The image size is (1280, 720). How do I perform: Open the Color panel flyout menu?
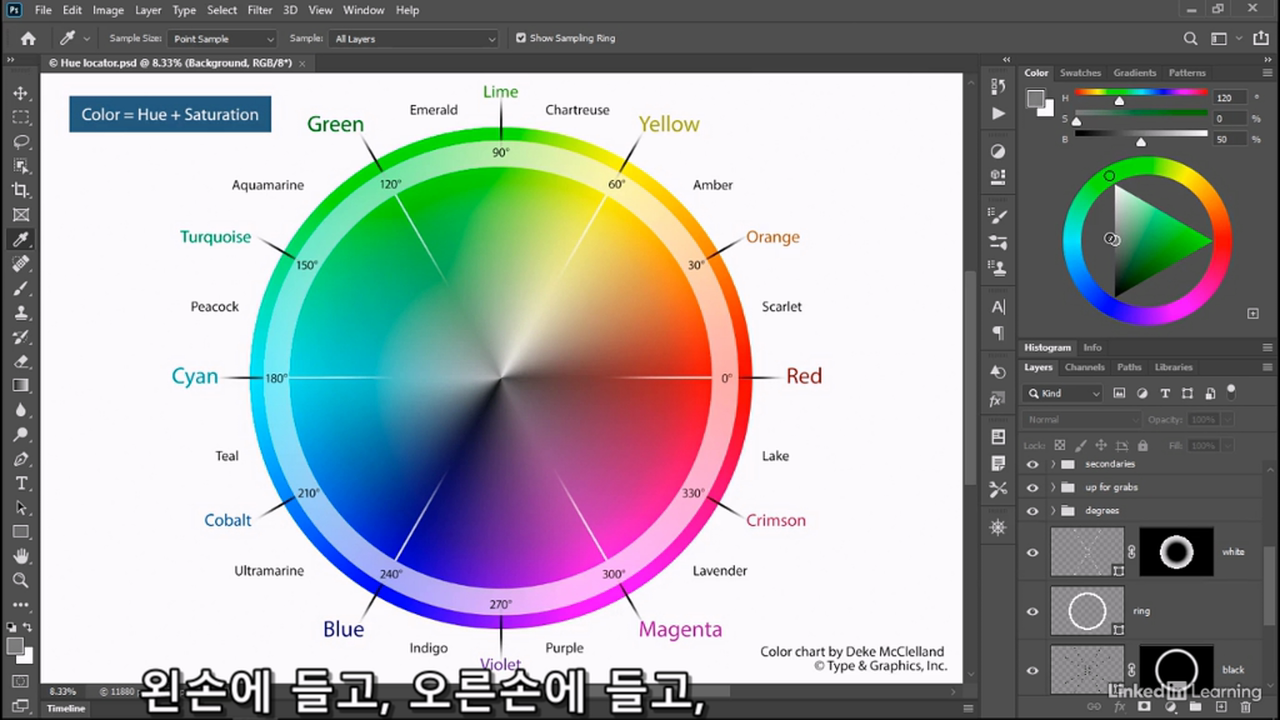pyautogui.click(x=1267, y=73)
